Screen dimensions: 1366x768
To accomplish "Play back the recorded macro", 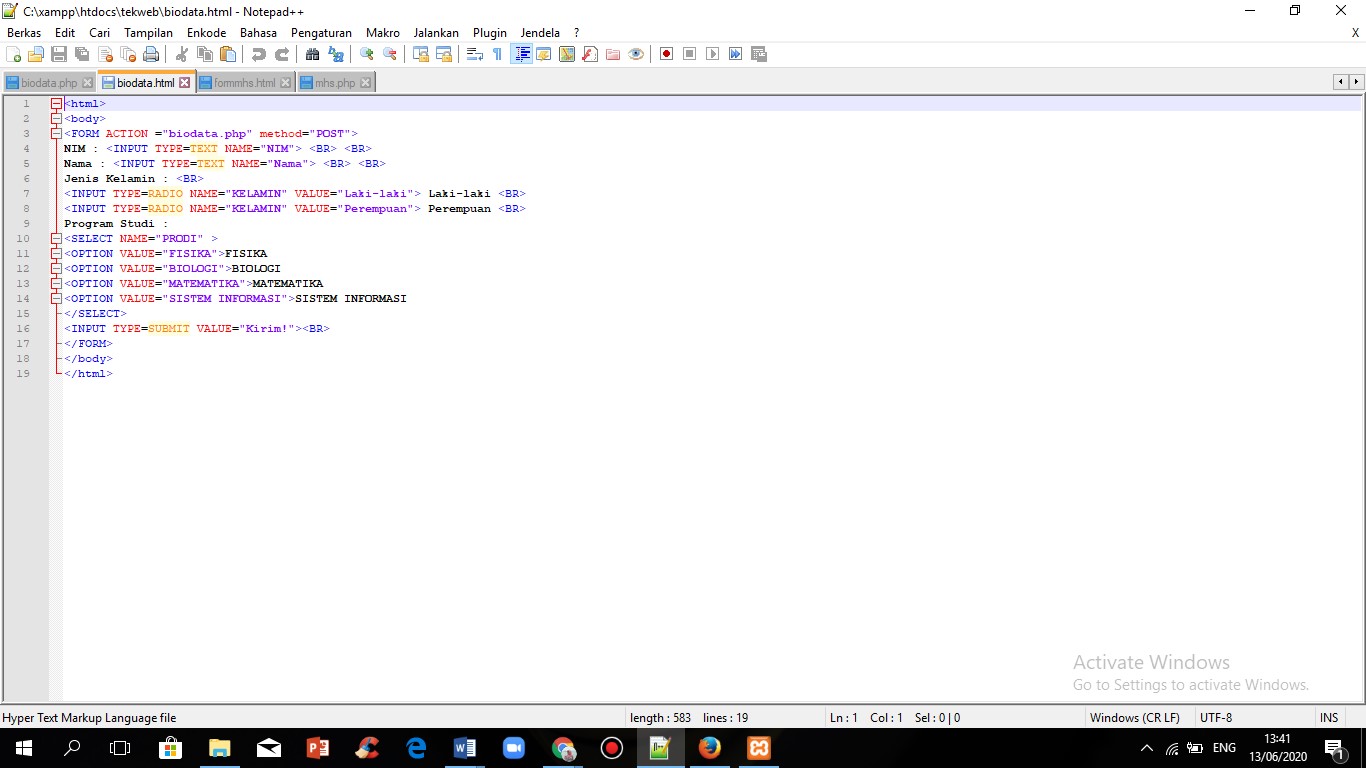I will (x=712, y=54).
